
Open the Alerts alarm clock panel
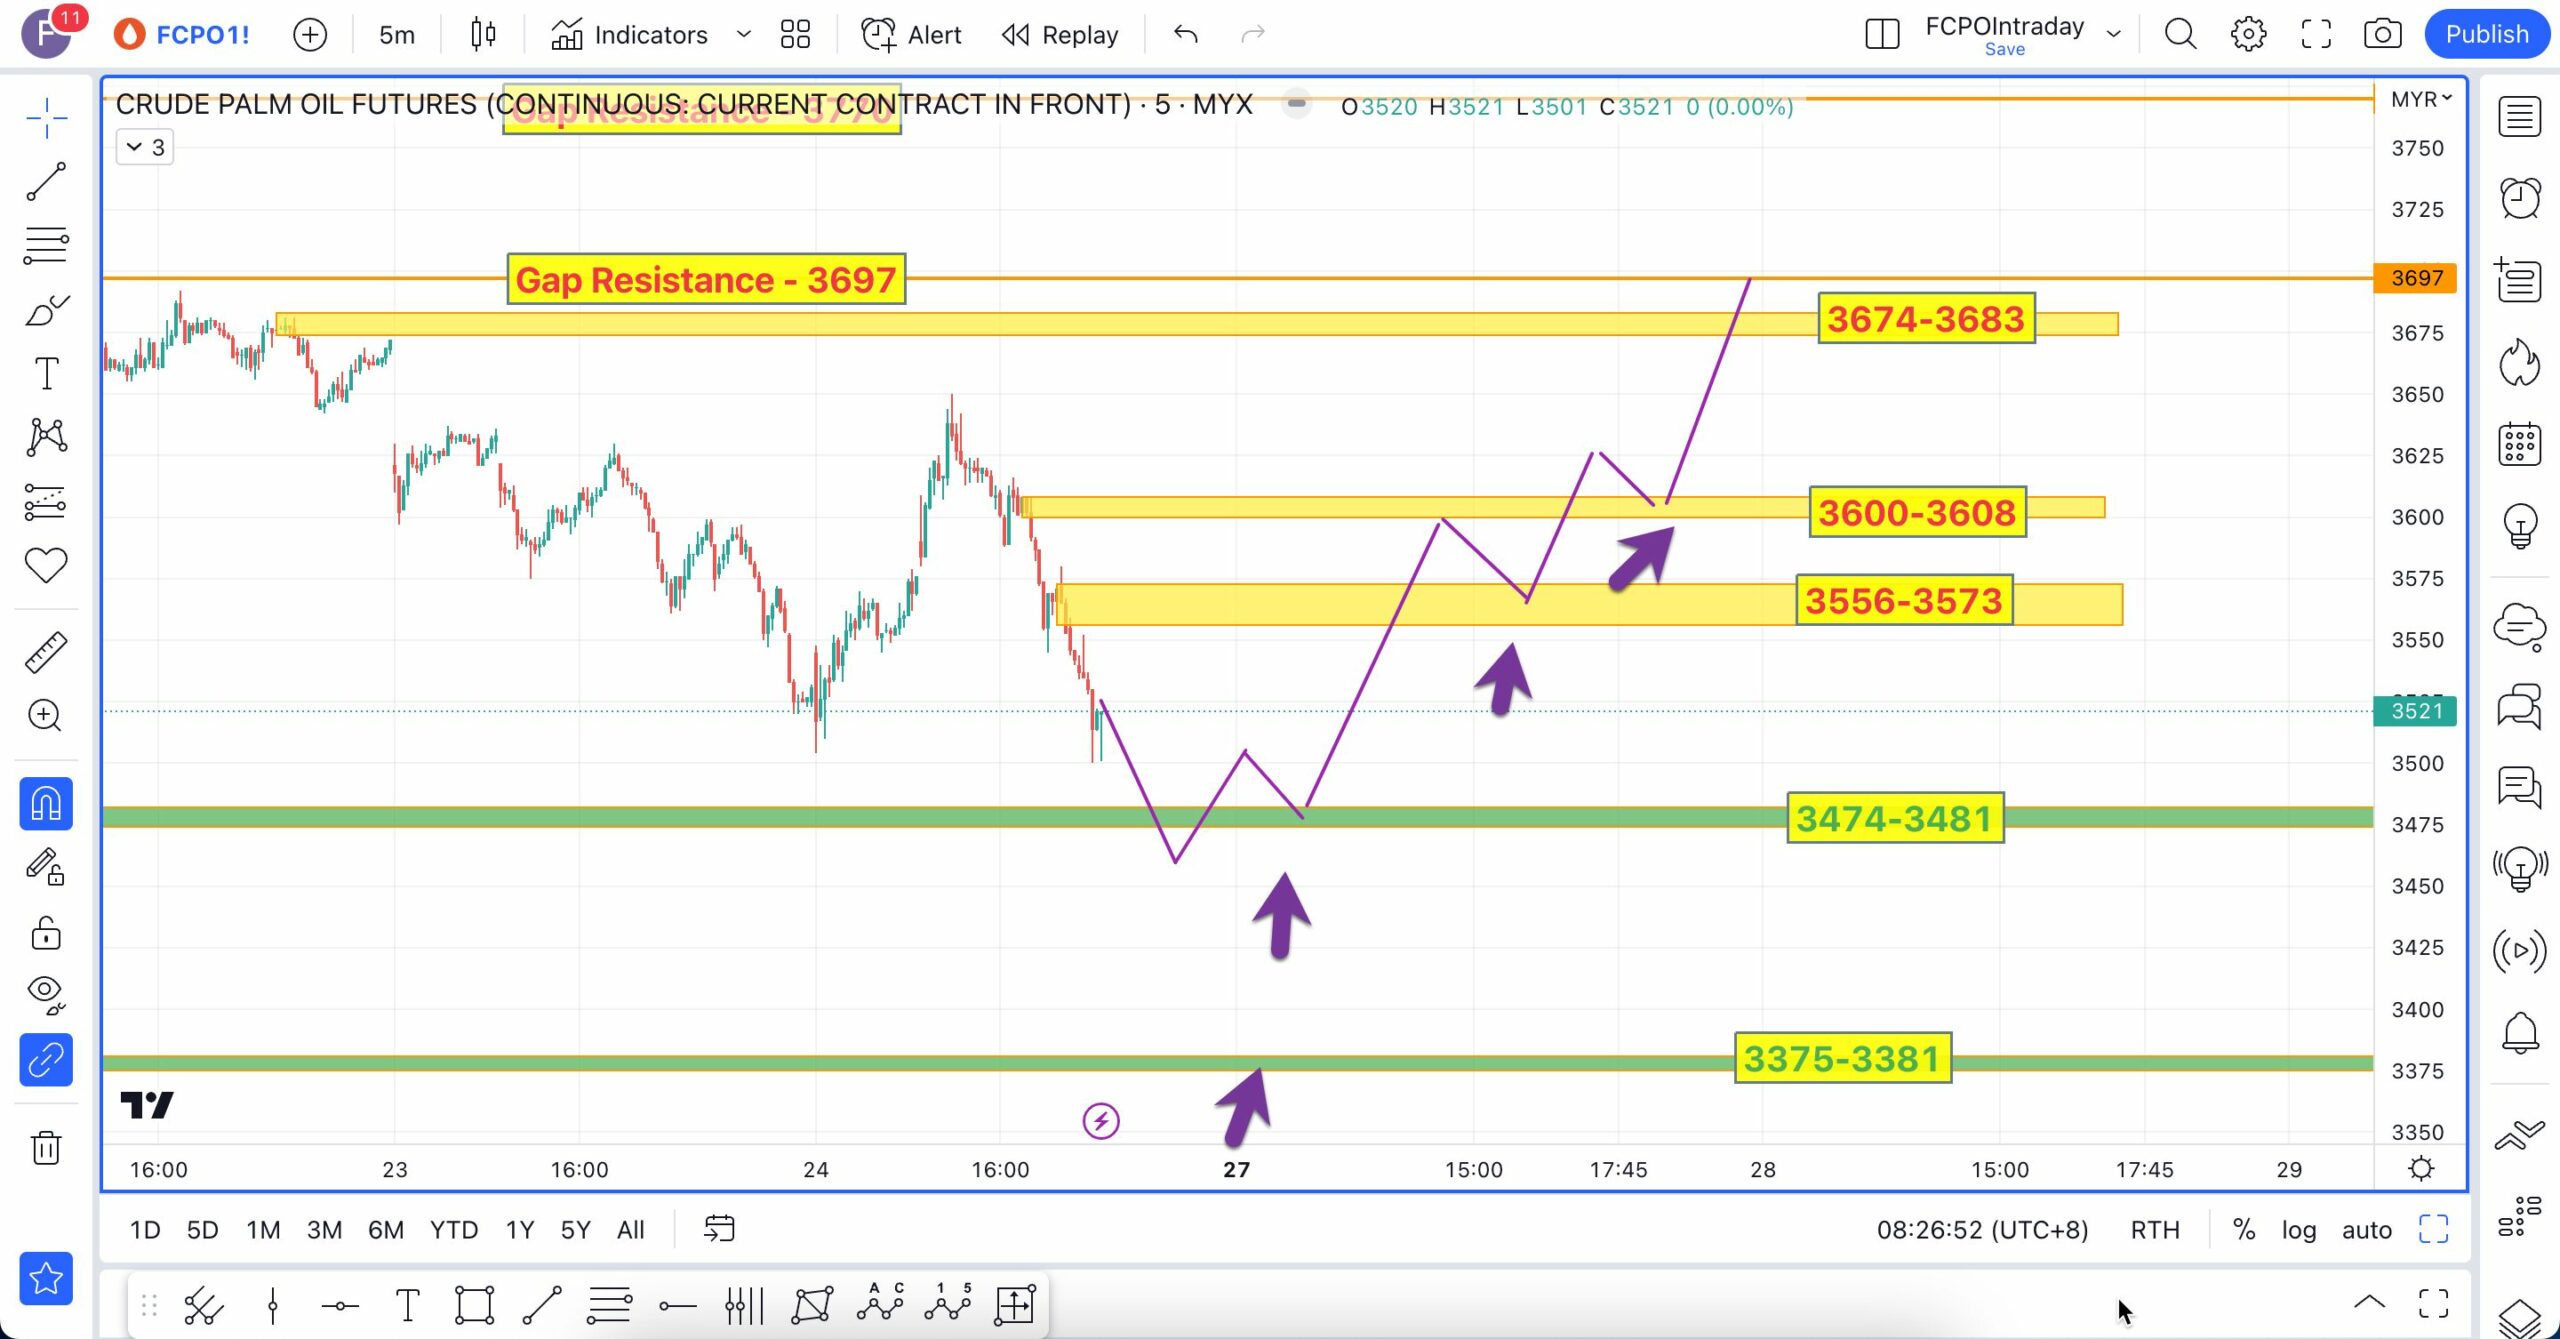[2519, 198]
